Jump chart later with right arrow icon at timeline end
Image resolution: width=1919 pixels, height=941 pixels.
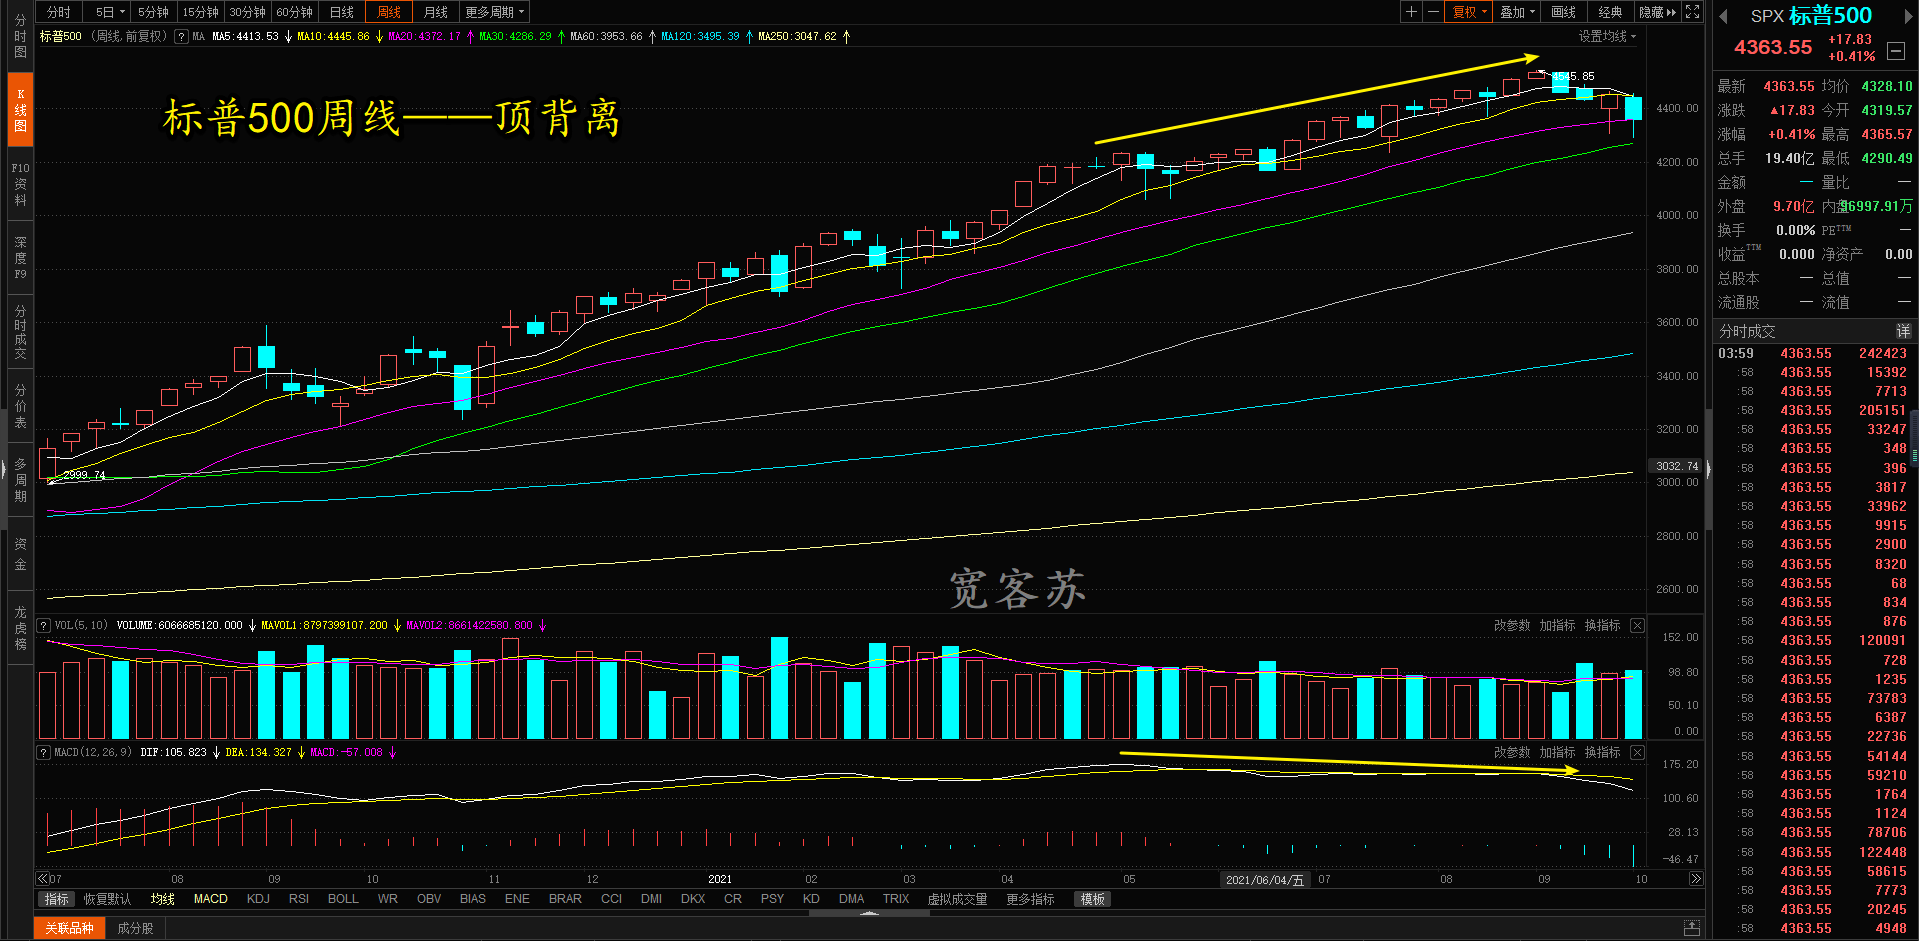click(x=1695, y=879)
